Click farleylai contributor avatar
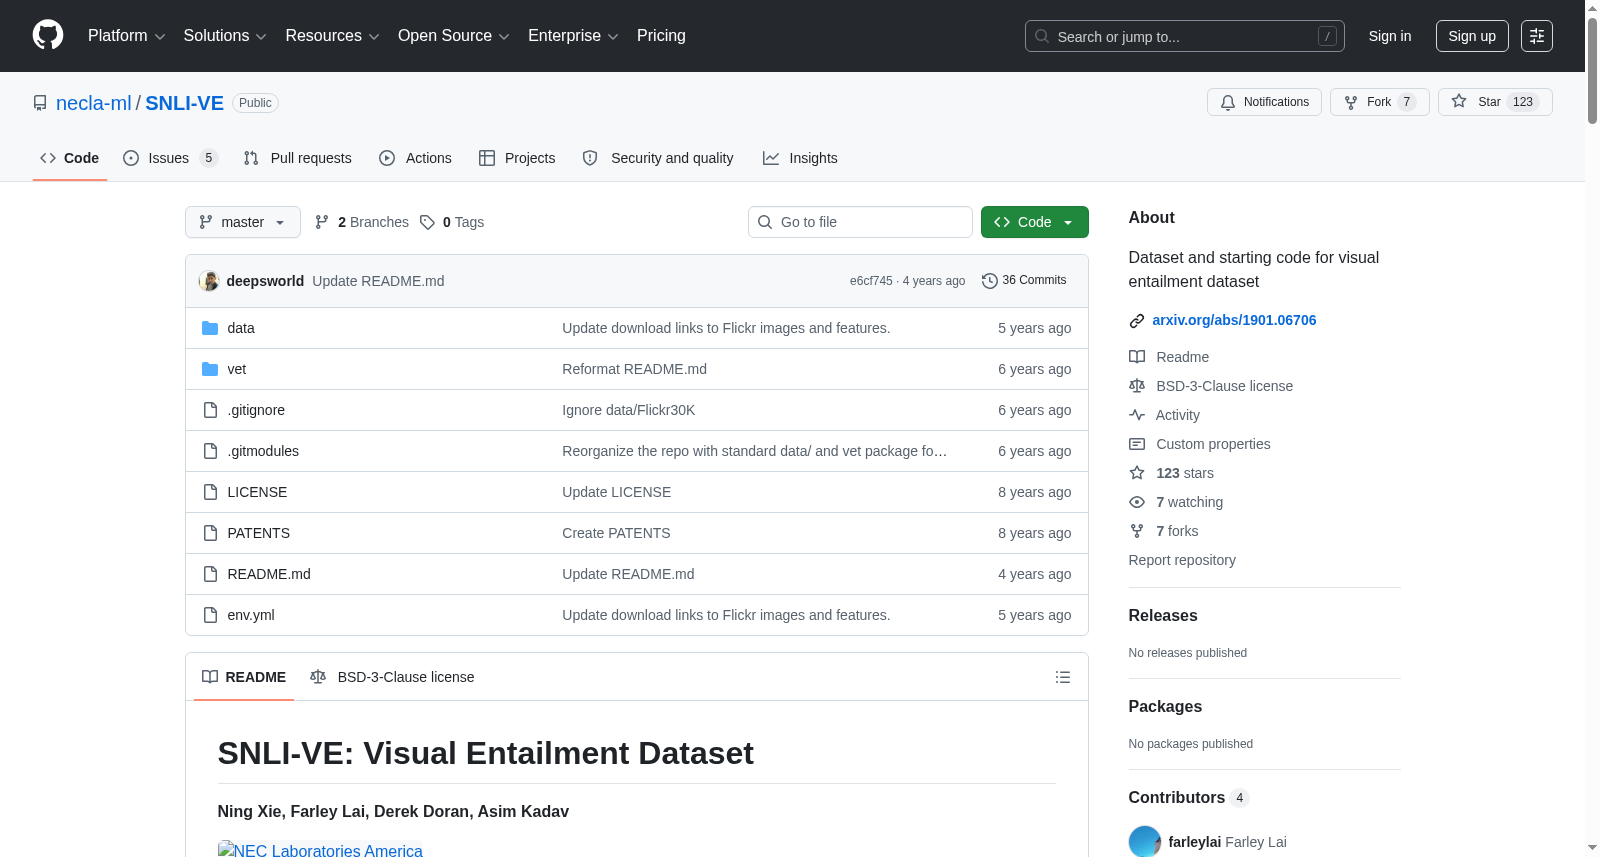This screenshot has height=857, width=1600. pyautogui.click(x=1144, y=841)
